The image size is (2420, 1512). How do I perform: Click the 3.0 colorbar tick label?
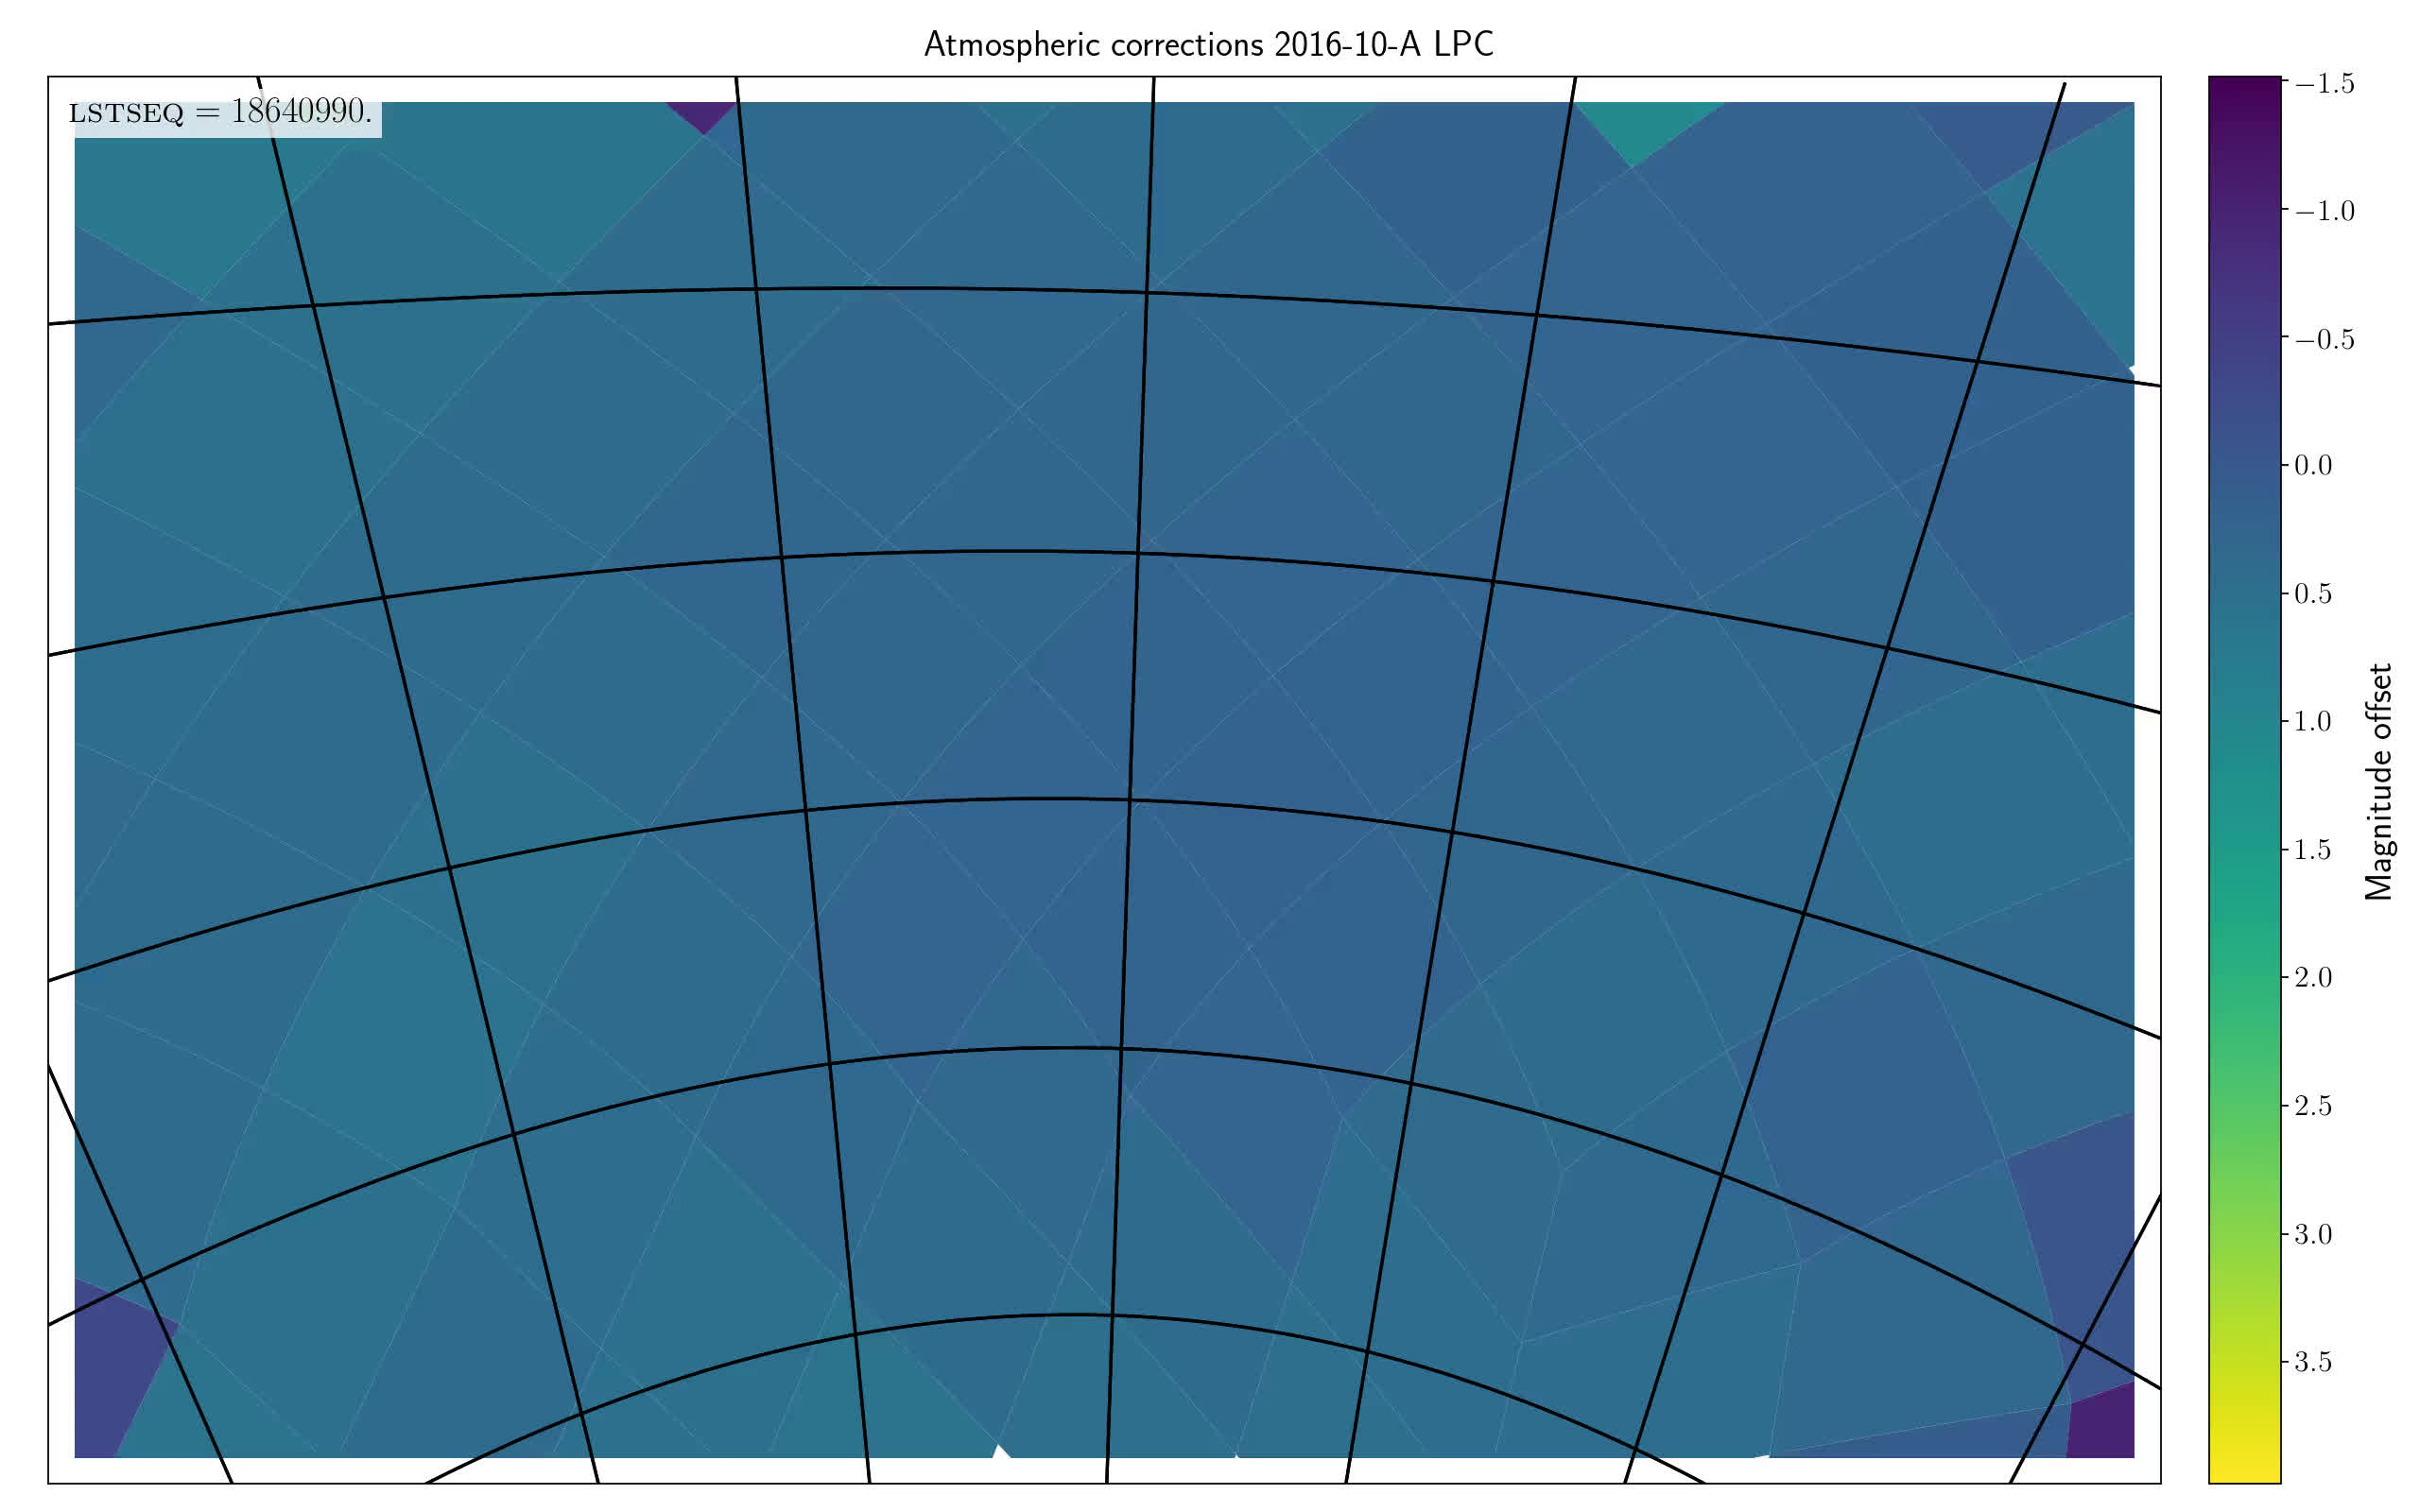(x=2312, y=1234)
